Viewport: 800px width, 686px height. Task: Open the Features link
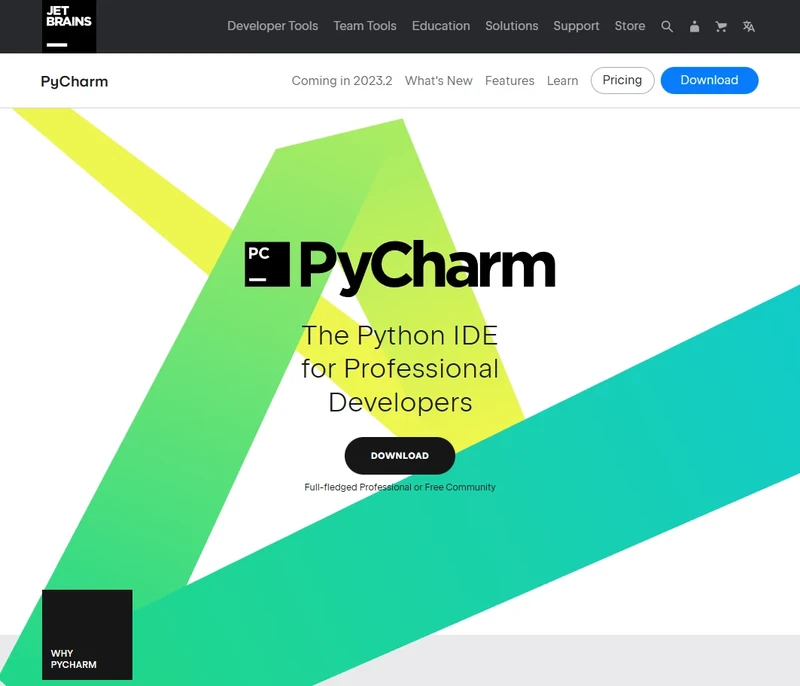(510, 81)
